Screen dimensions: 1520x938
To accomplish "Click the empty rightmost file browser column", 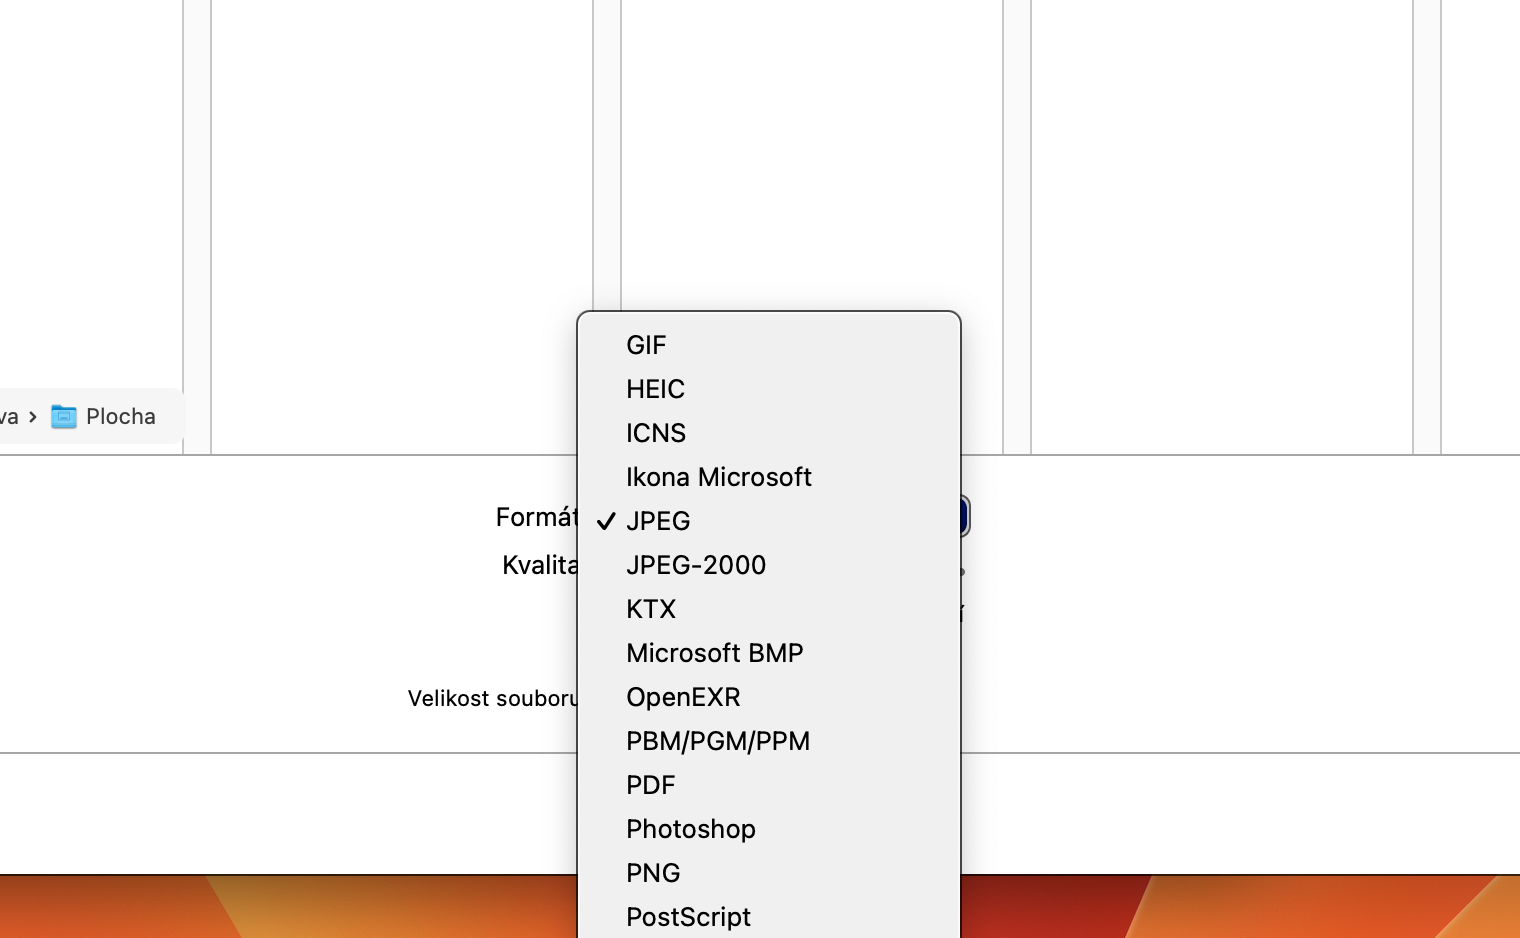I will click(1220, 220).
